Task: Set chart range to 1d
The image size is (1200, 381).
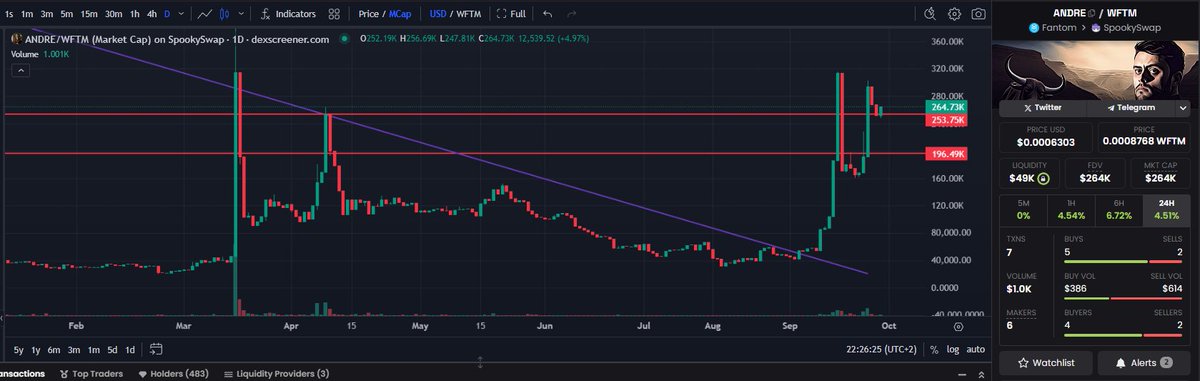Action: 130,350
